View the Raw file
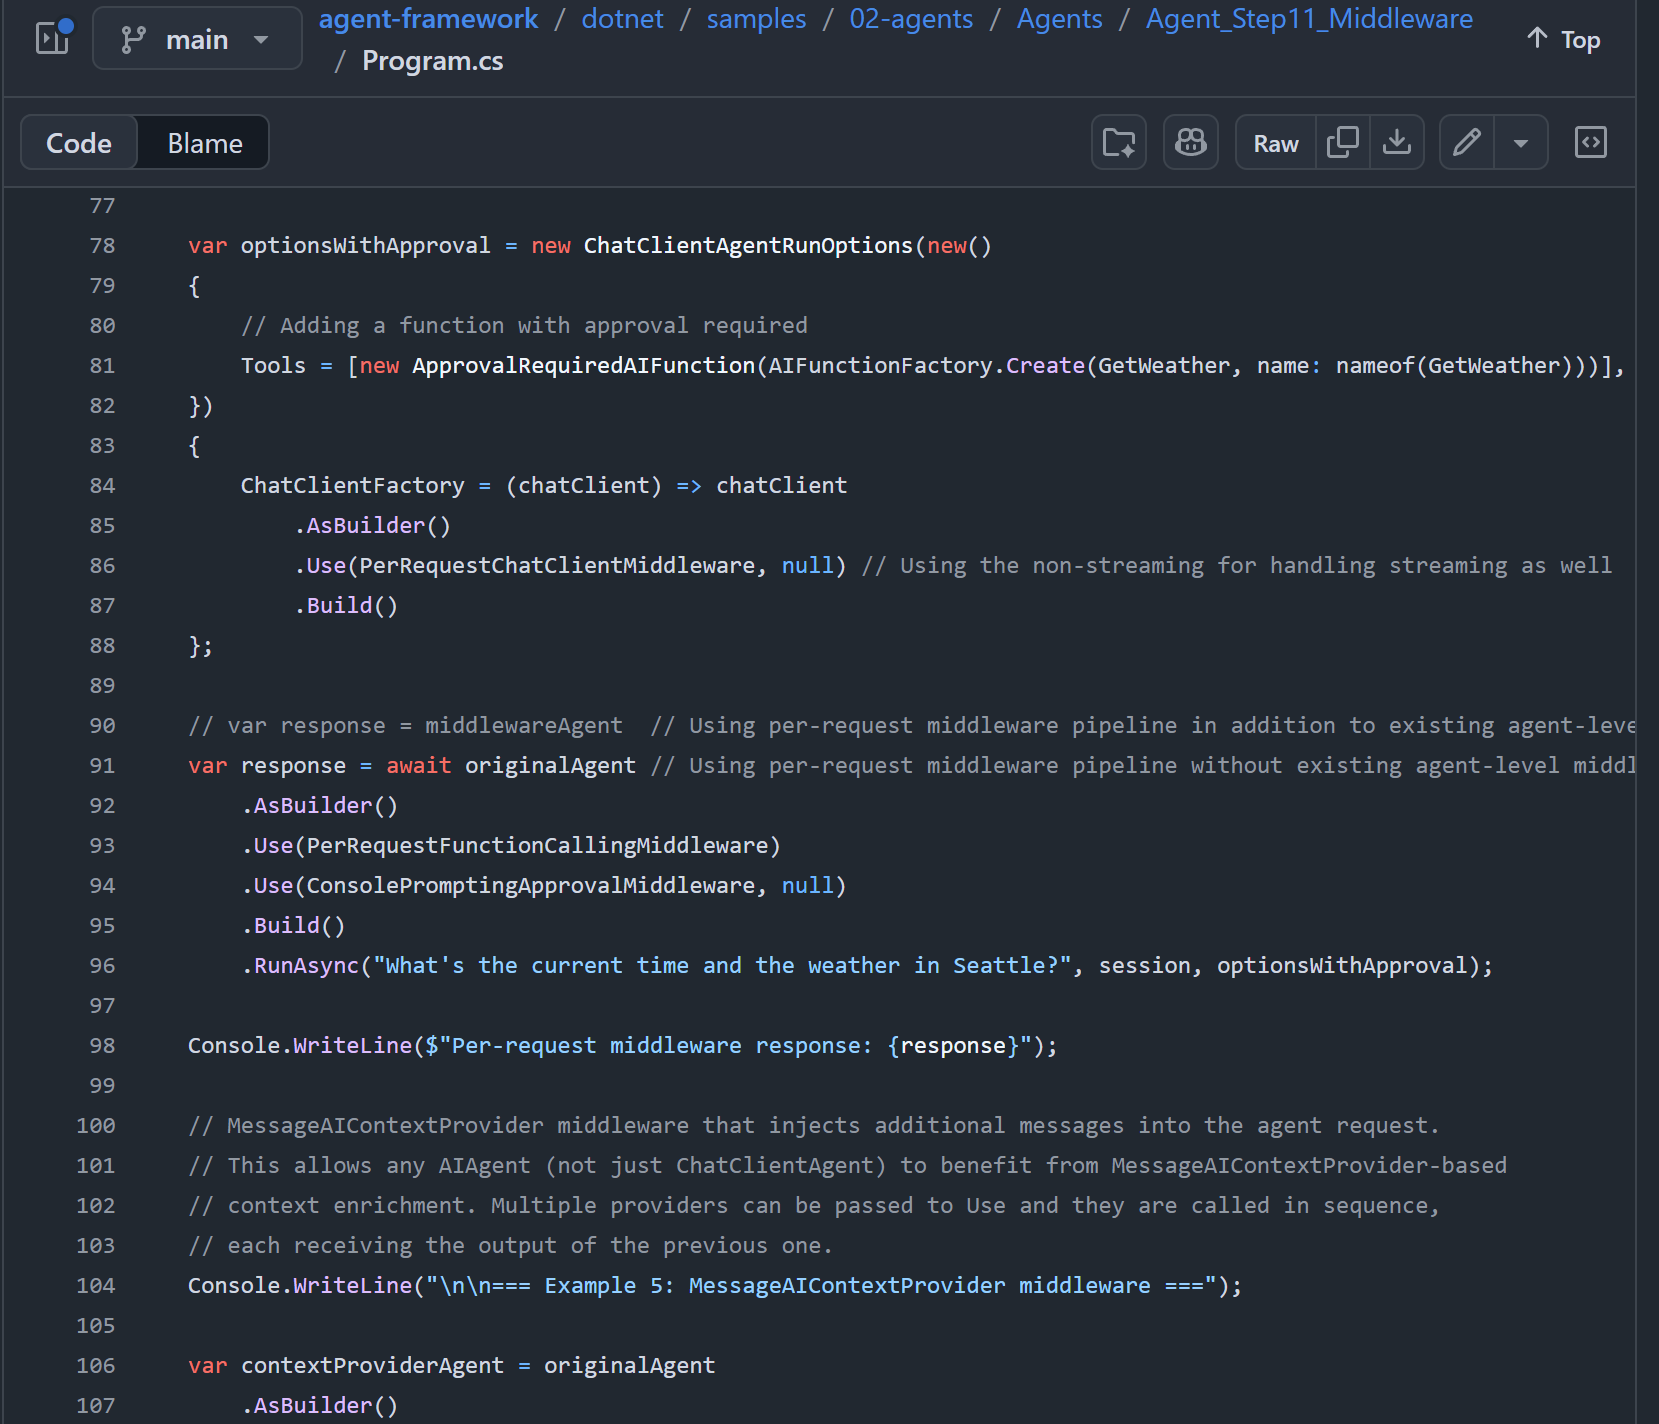1659x1424 pixels. point(1276,143)
